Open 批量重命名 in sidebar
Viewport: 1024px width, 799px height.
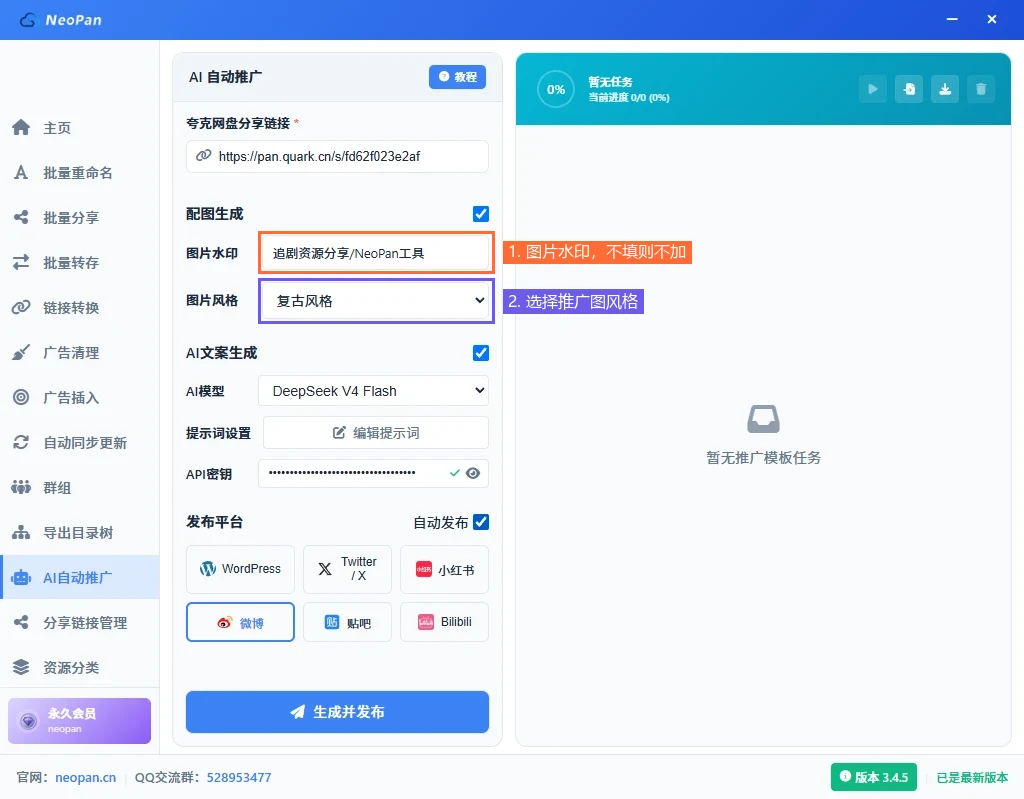[x=80, y=172]
